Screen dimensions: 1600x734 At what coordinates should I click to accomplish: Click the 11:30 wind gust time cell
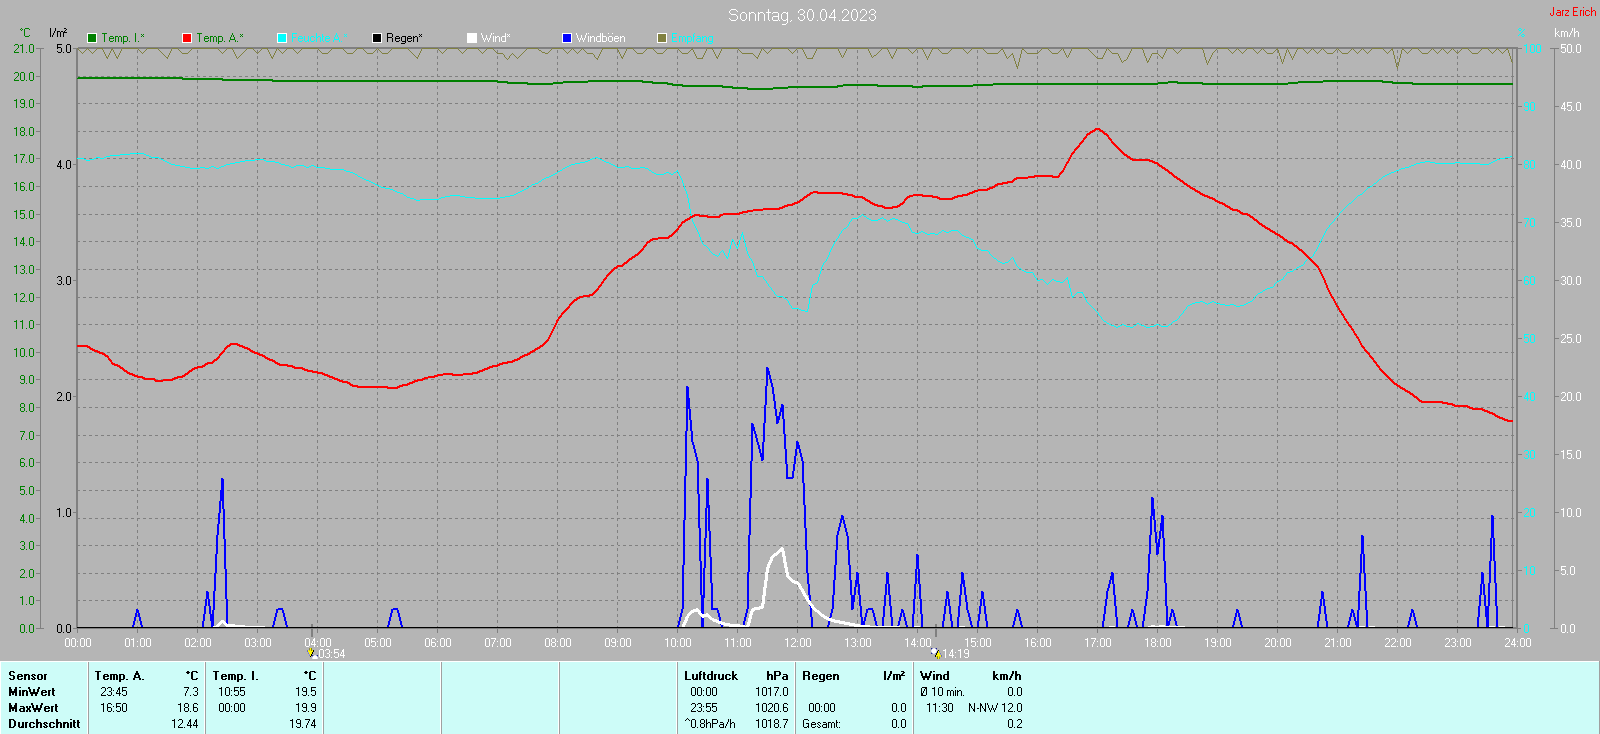coord(940,708)
